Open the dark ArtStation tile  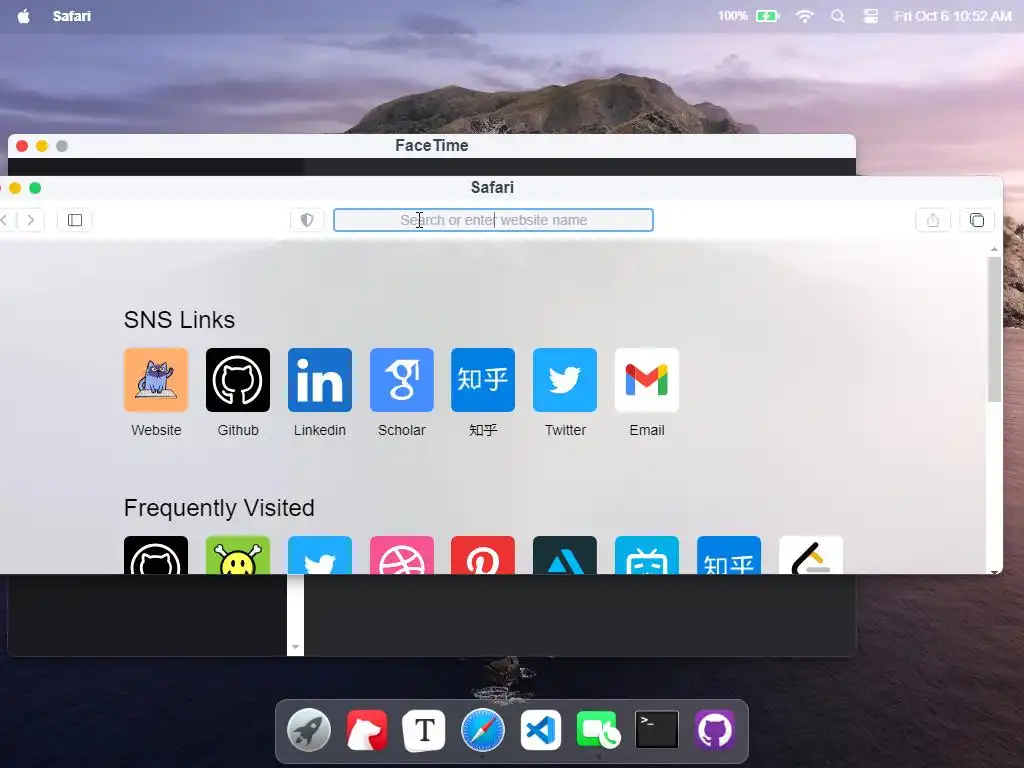tap(565, 555)
